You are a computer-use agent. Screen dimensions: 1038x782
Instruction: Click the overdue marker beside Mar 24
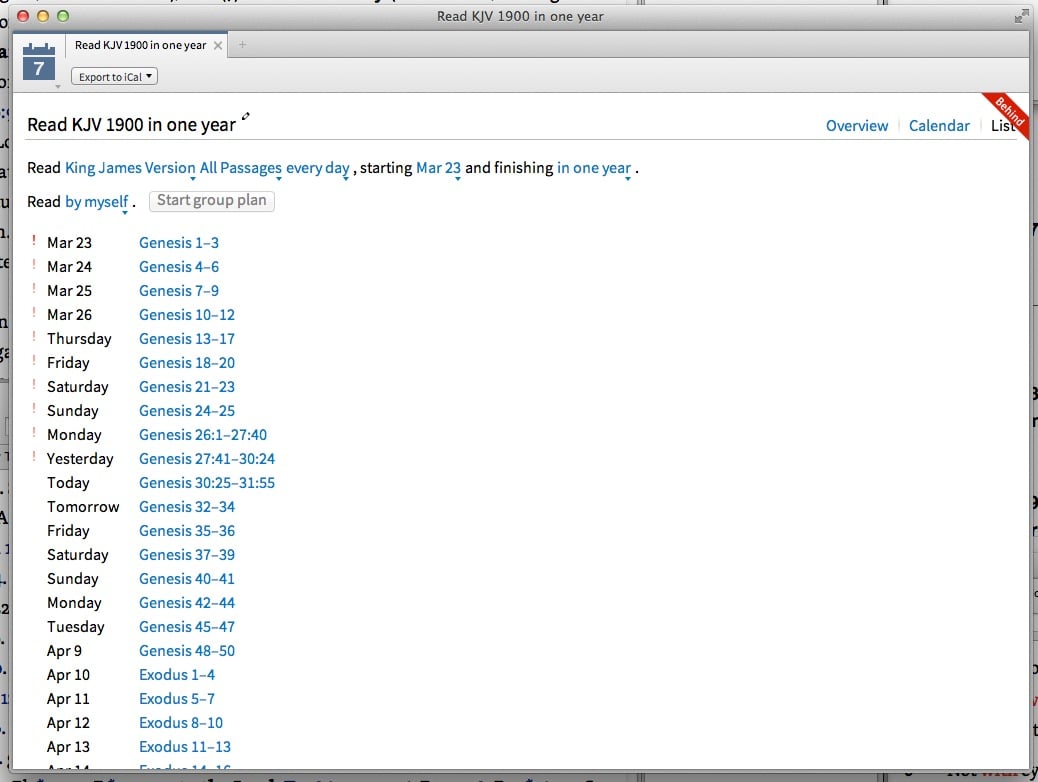(34, 264)
